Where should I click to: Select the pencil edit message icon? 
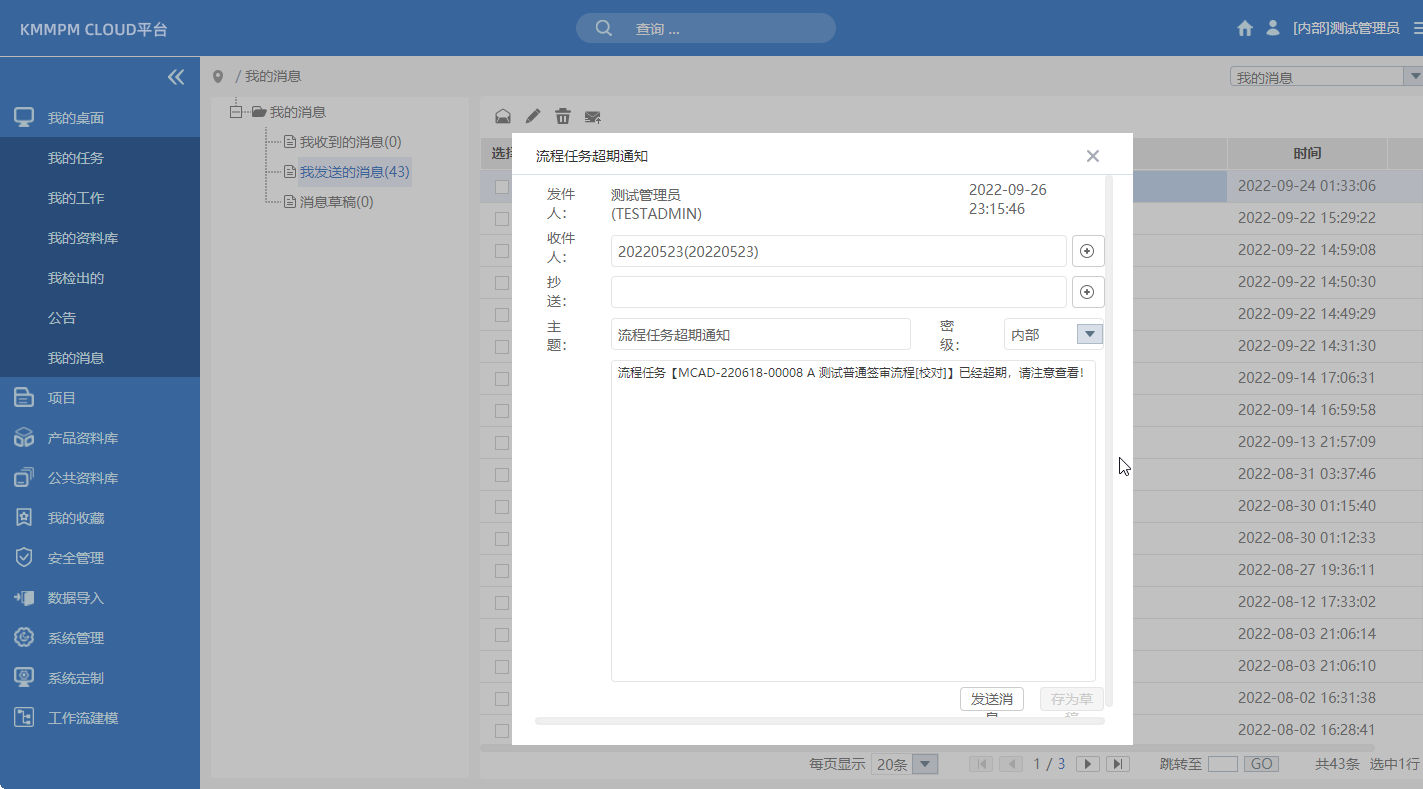tap(532, 115)
